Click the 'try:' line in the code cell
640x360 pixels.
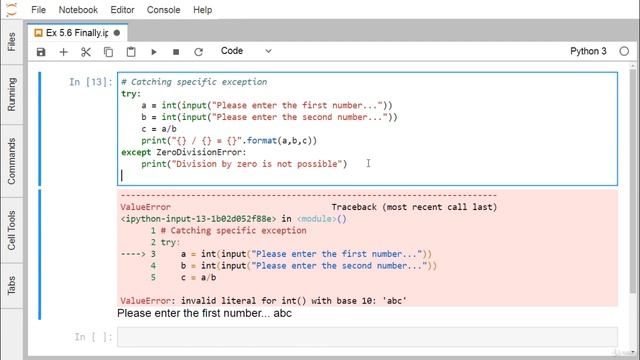click(131, 94)
